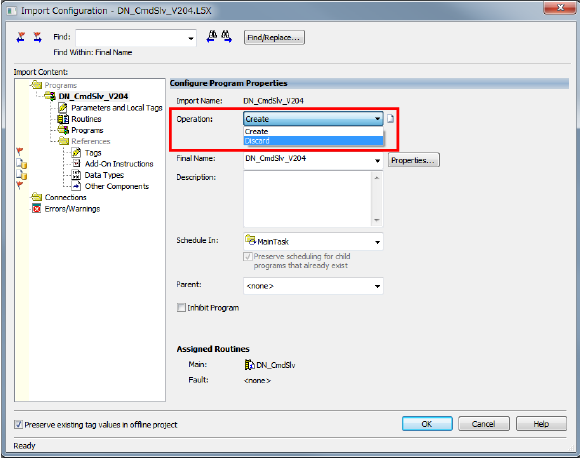
Task: Enable the Inhibit Program checkbox
Action: (x=181, y=307)
